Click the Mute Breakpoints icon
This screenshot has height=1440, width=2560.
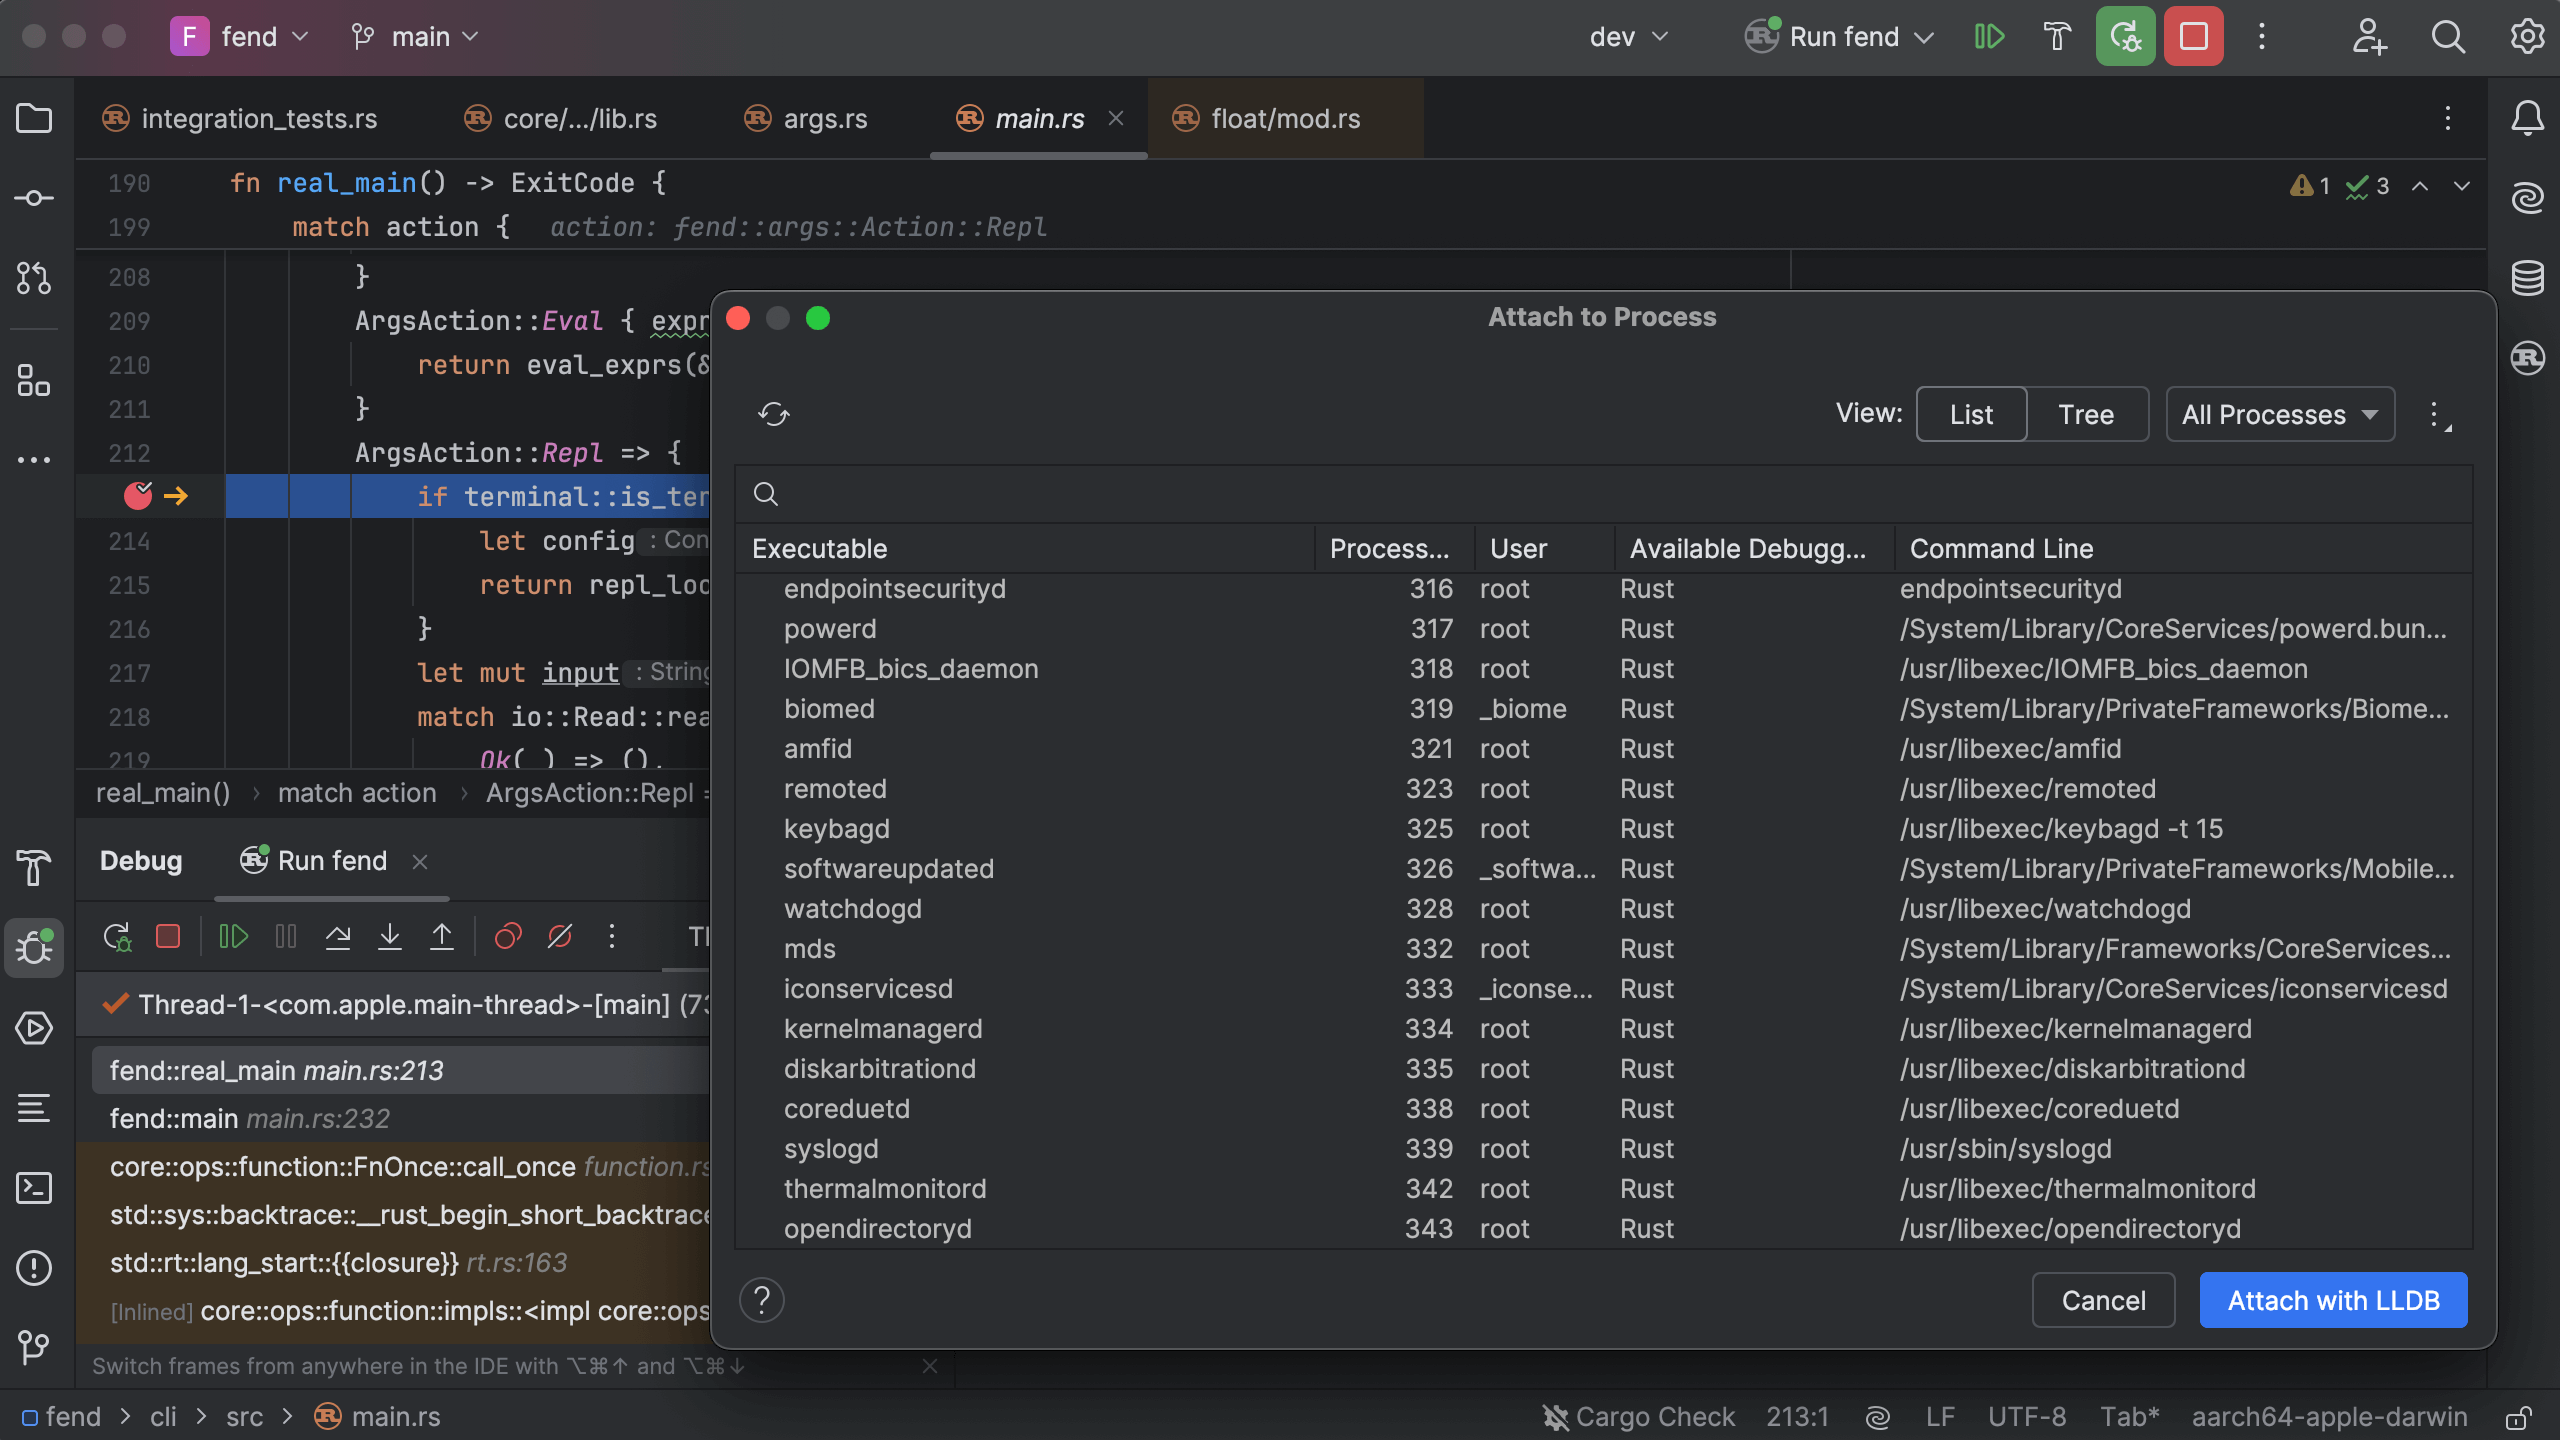pos(560,937)
